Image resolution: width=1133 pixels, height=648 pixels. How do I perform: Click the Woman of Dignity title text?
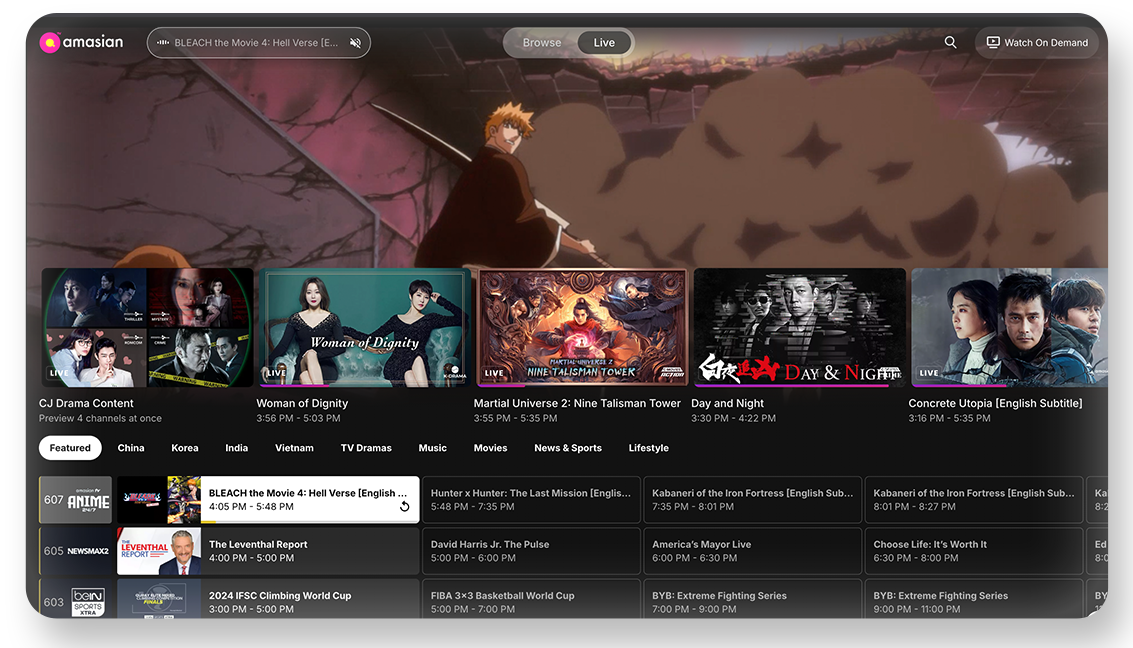click(x=302, y=403)
